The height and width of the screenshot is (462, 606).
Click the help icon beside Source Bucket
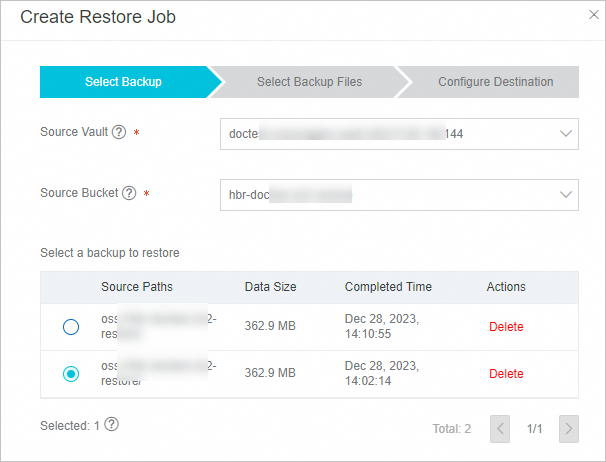pos(129,193)
